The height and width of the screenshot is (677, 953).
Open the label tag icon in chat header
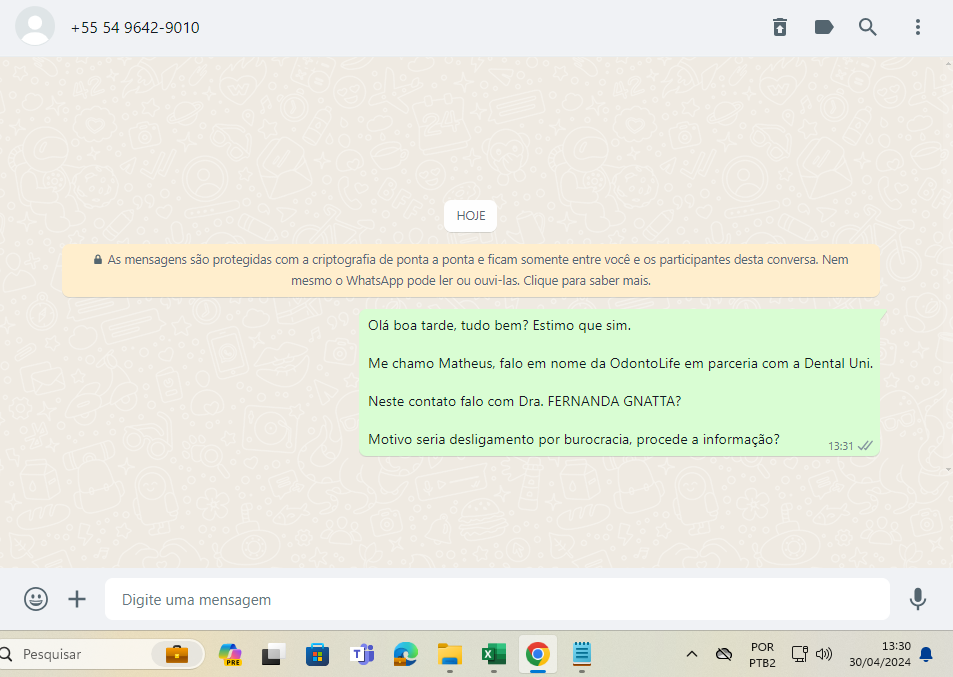pos(824,28)
